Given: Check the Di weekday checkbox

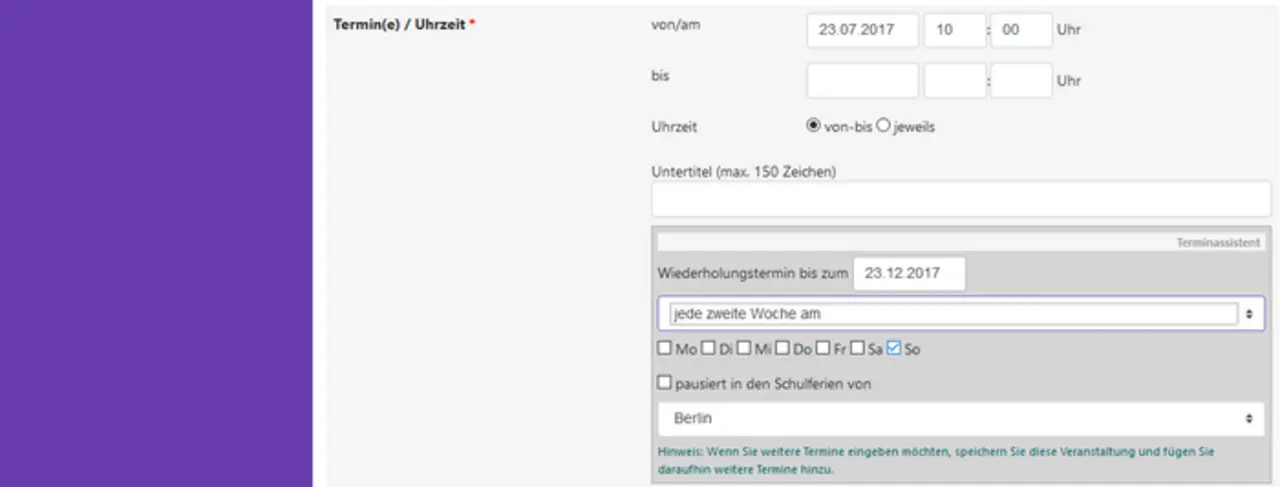Looking at the screenshot, I should pyautogui.click(x=708, y=349).
